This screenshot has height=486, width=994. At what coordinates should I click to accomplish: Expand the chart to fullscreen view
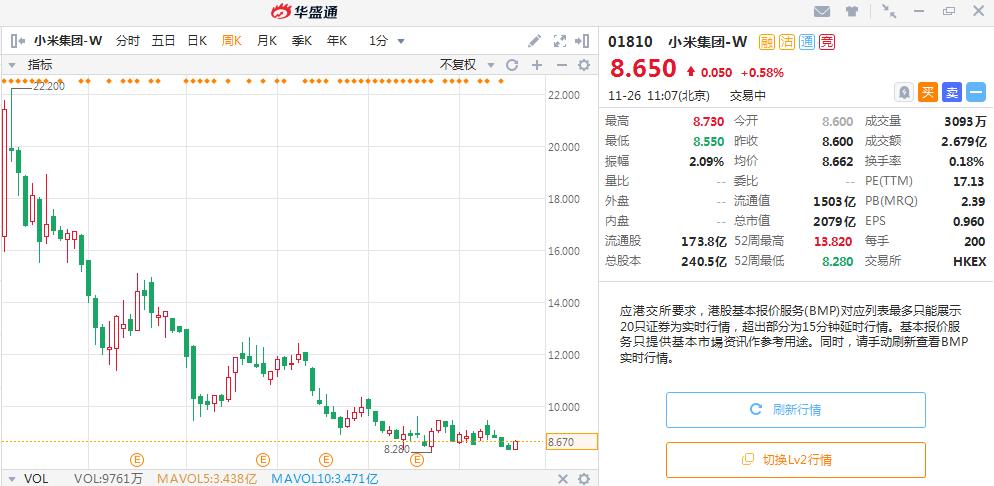pyautogui.click(x=559, y=41)
